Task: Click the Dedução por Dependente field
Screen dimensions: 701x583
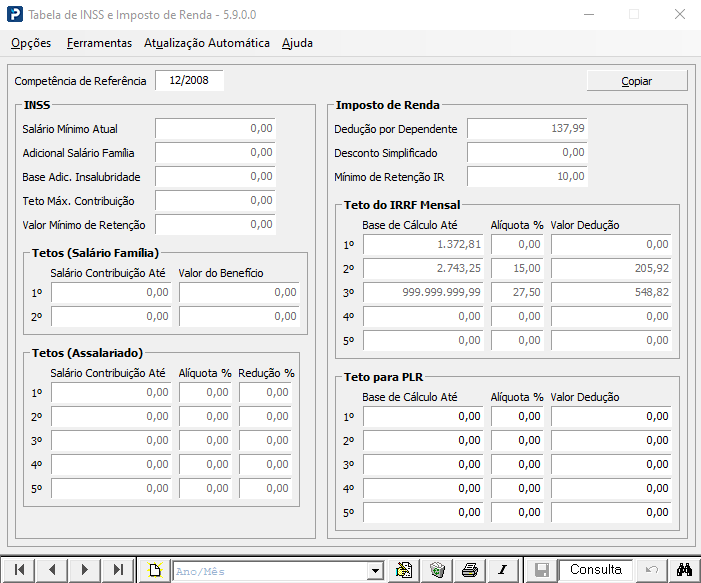Action: (x=527, y=129)
